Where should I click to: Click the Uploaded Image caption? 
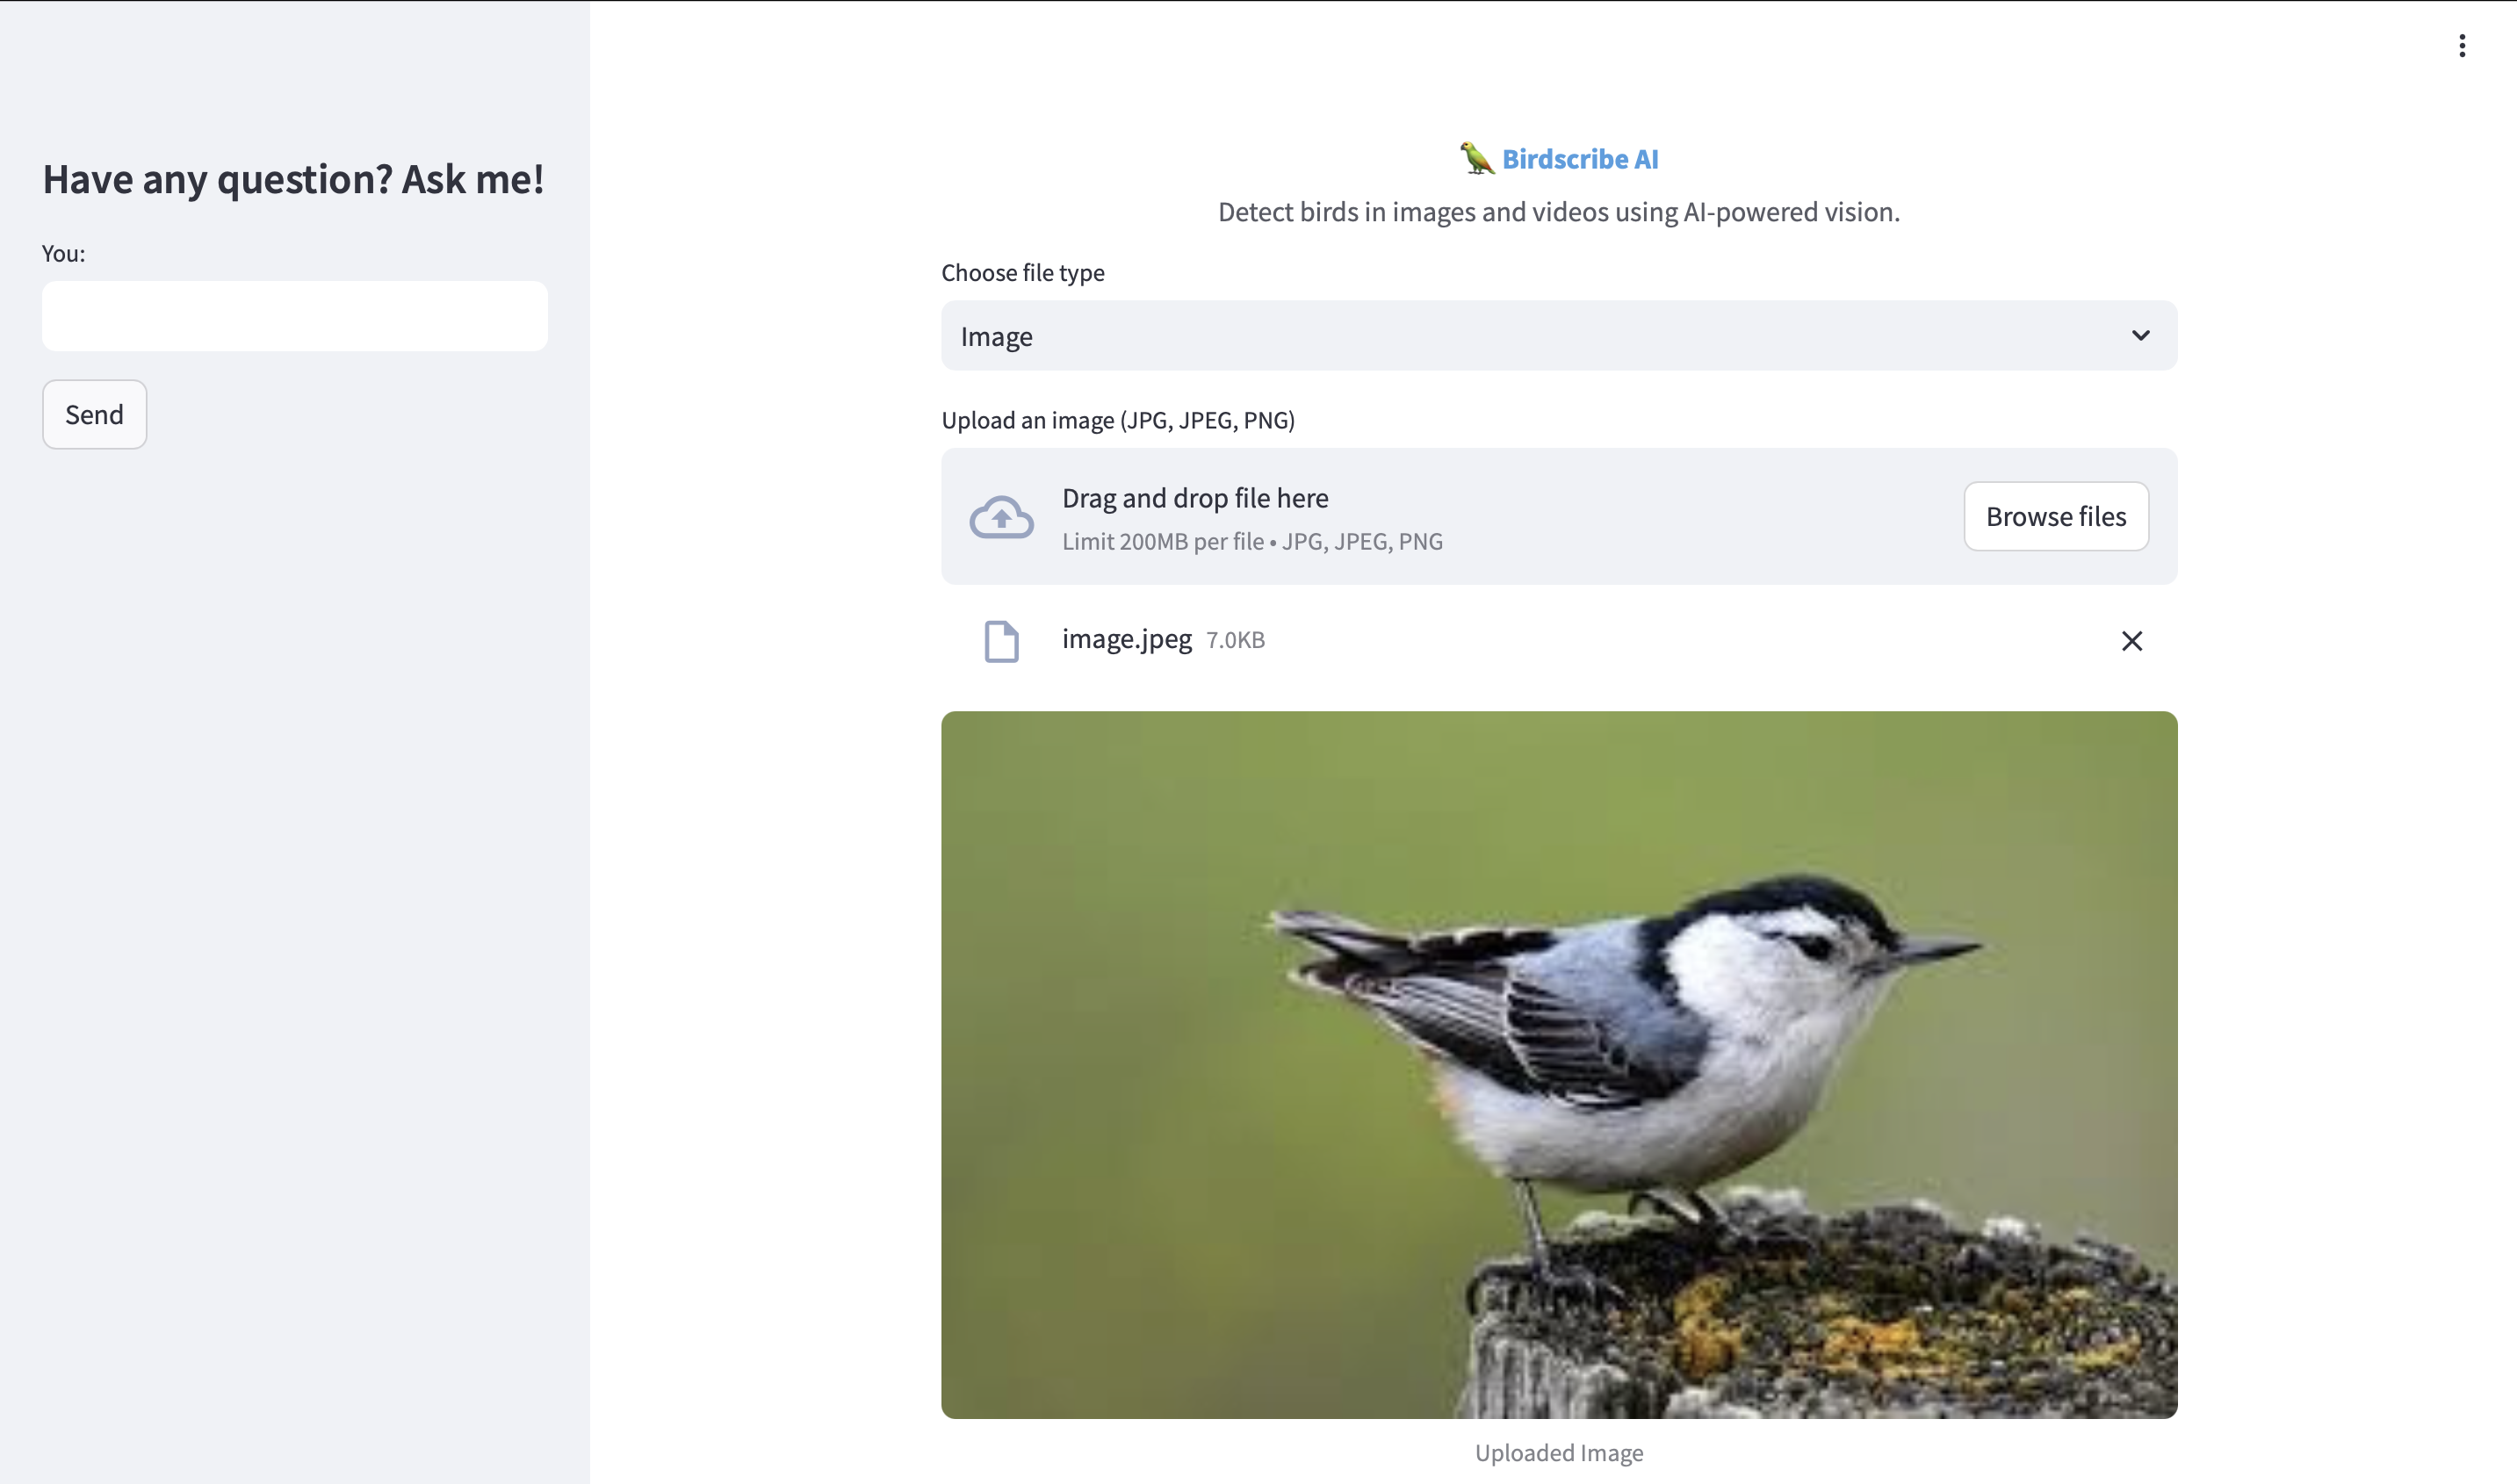[1558, 1452]
